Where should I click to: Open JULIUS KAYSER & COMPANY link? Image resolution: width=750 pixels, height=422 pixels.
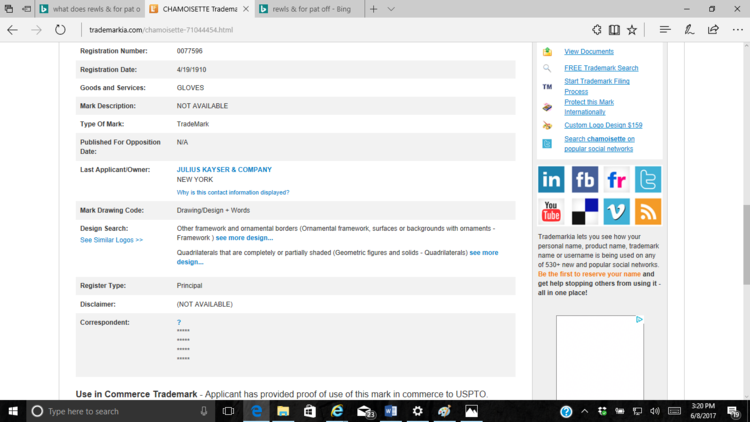tap(224, 169)
